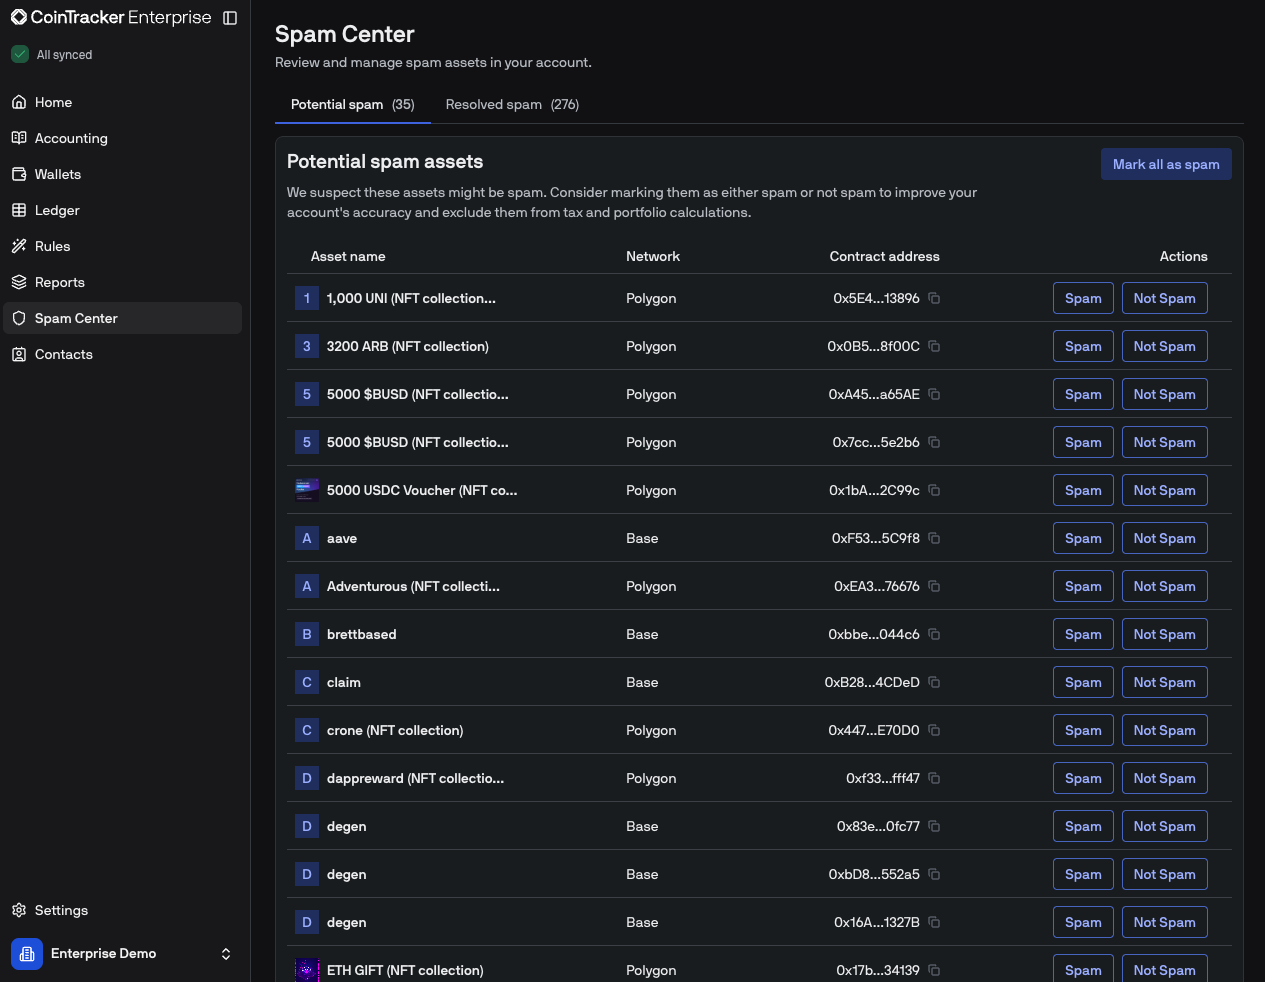Image resolution: width=1265 pixels, height=982 pixels.
Task: Switch to the Resolved spam tab
Action: pos(512,104)
